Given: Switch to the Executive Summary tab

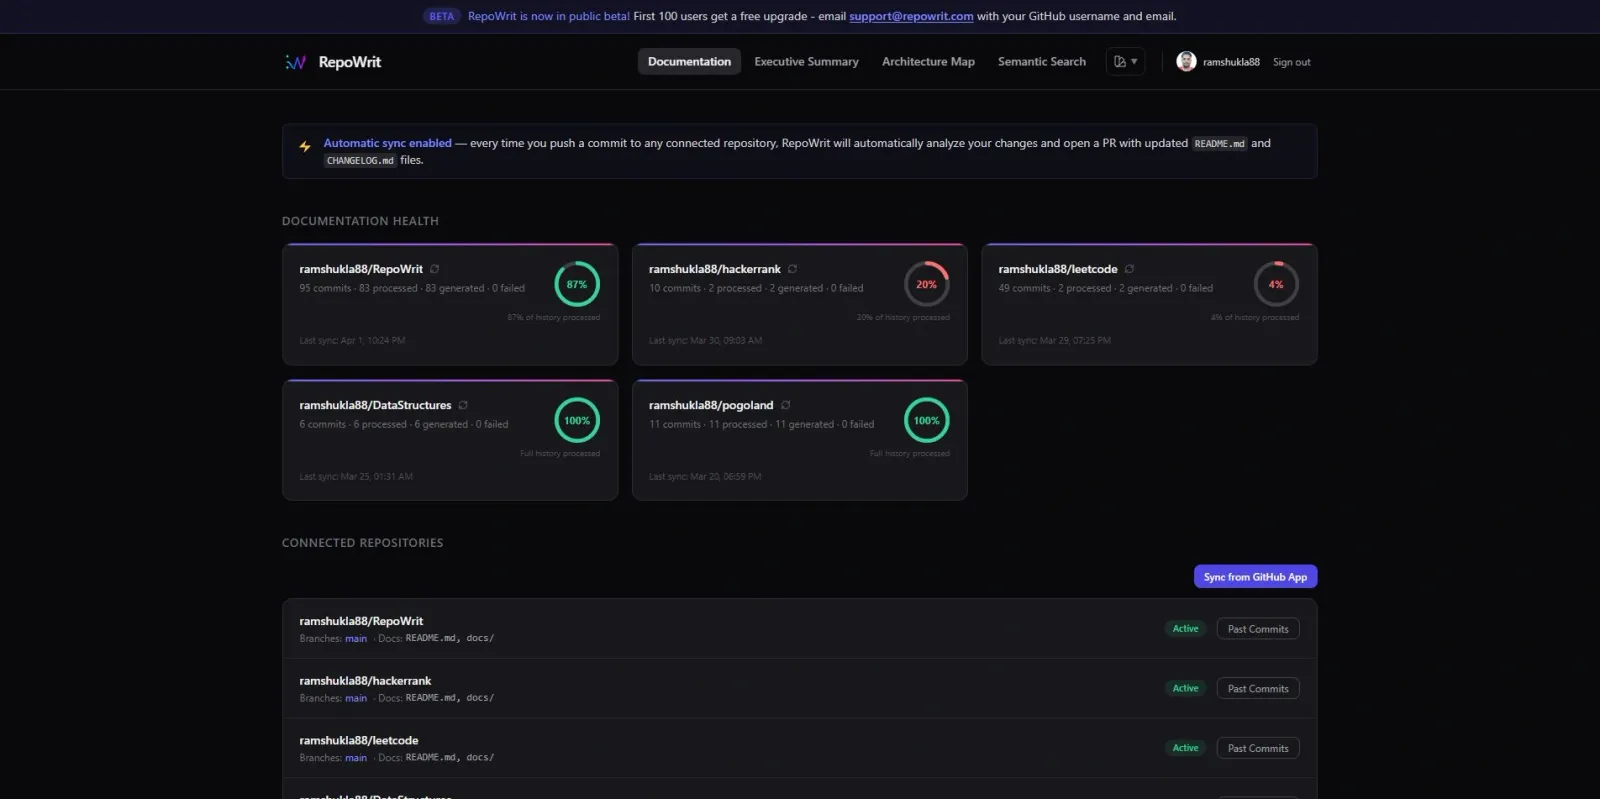Looking at the screenshot, I should [806, 62].
